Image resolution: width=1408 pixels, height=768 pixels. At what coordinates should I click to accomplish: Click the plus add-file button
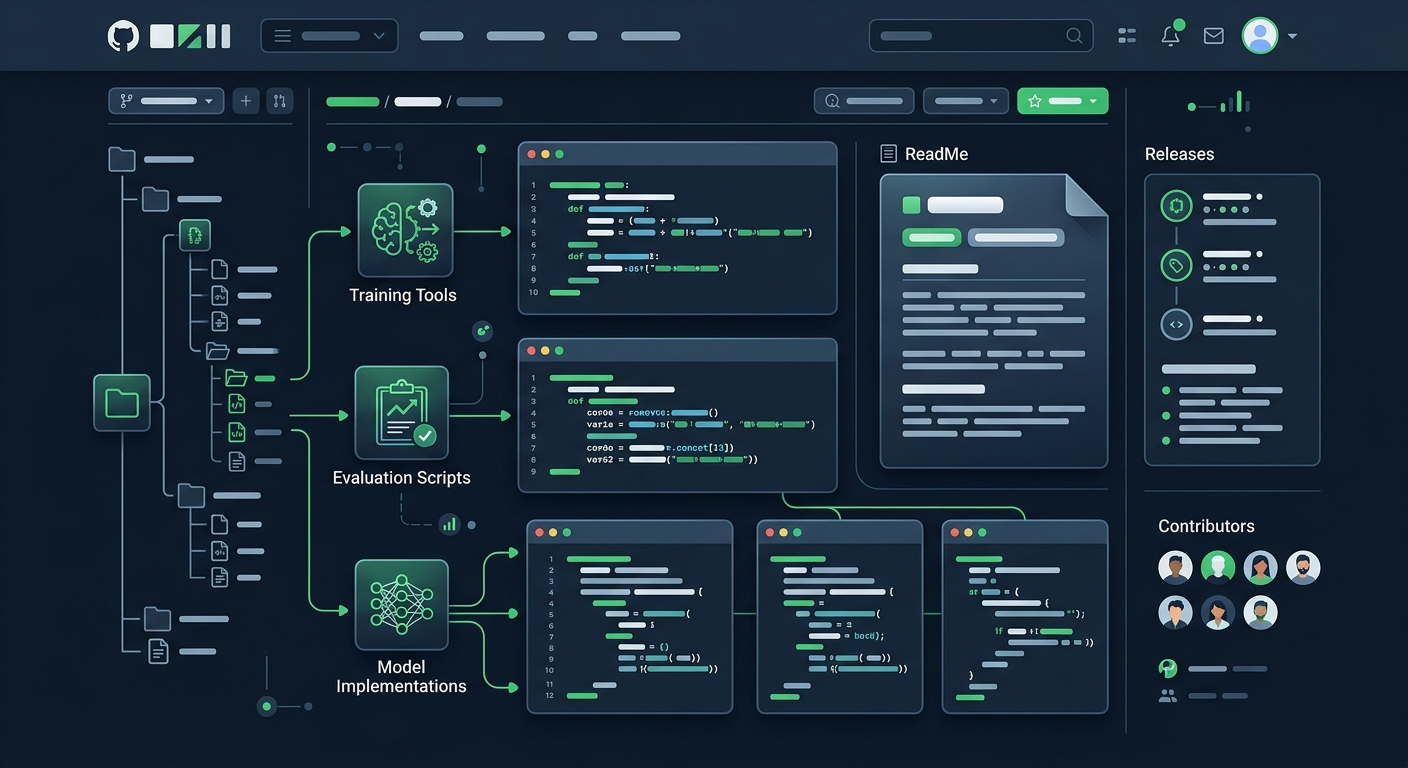click(x=246, y=101)
